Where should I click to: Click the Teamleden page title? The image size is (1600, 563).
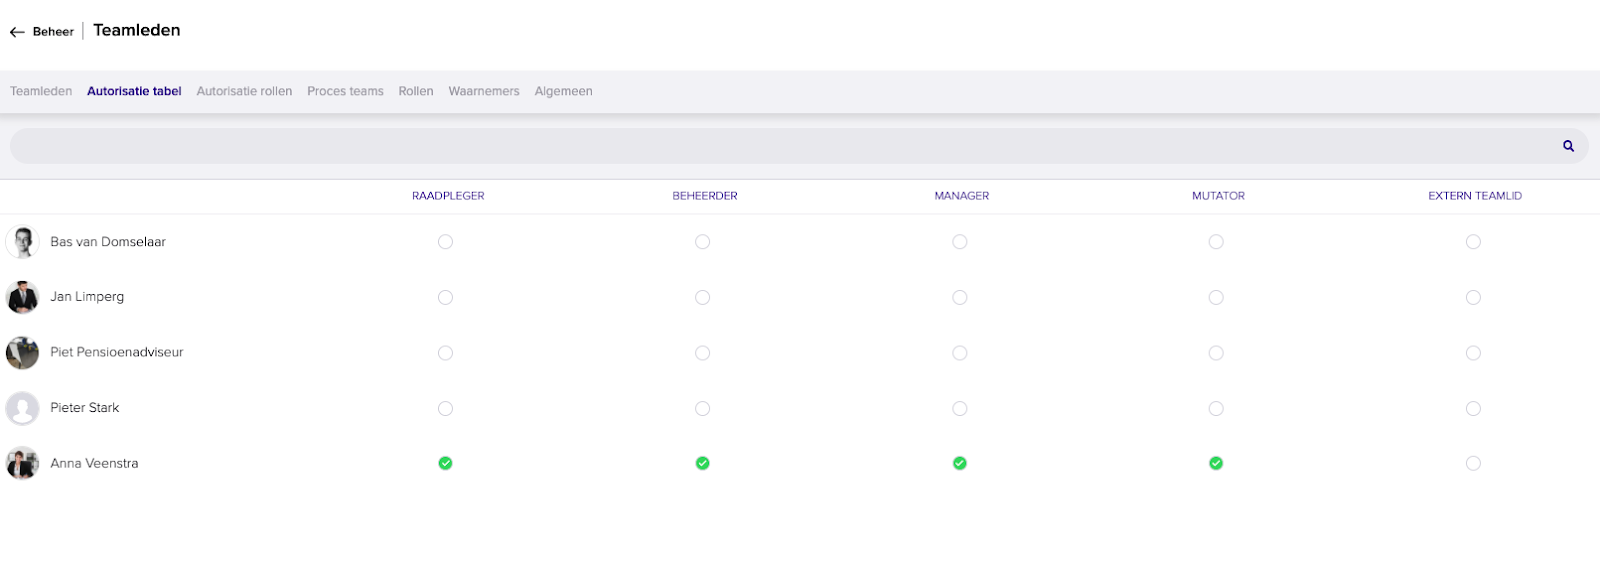[137, 30]
